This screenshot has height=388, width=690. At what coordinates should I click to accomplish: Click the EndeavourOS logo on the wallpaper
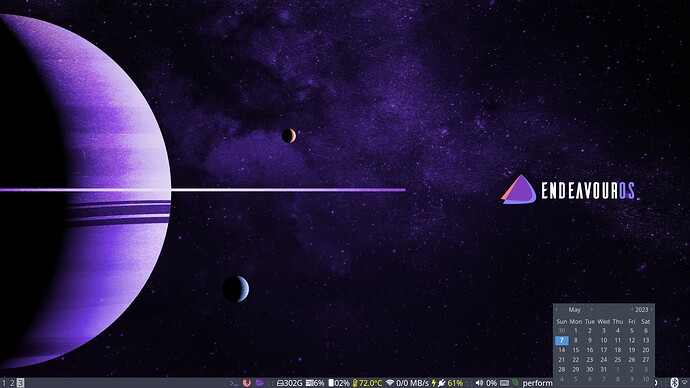[569, 190]
